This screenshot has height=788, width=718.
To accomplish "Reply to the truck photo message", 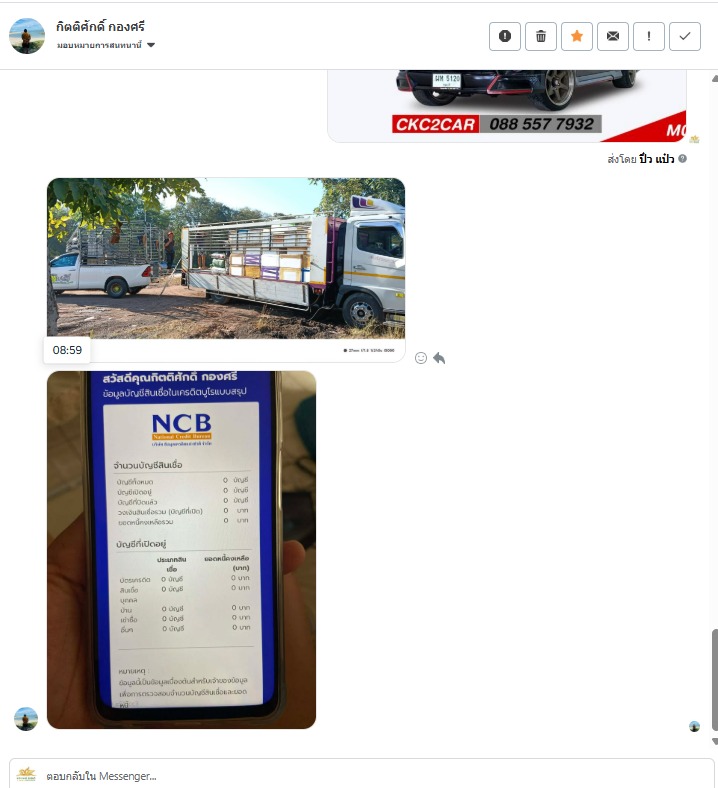I will [x=439, y=358].
